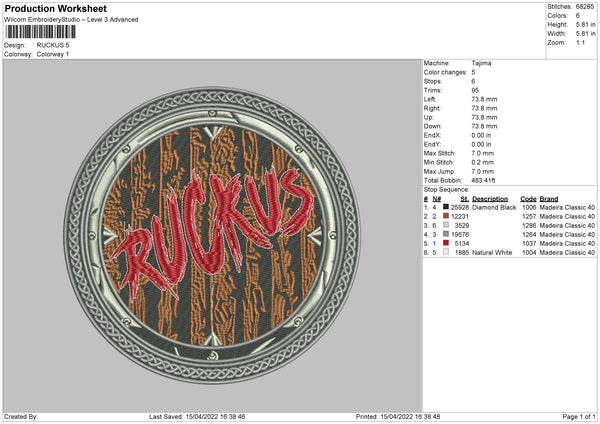Click the Natural White color swatch
The width and height of the screenshot is (600, 424).
pos(444,252)
